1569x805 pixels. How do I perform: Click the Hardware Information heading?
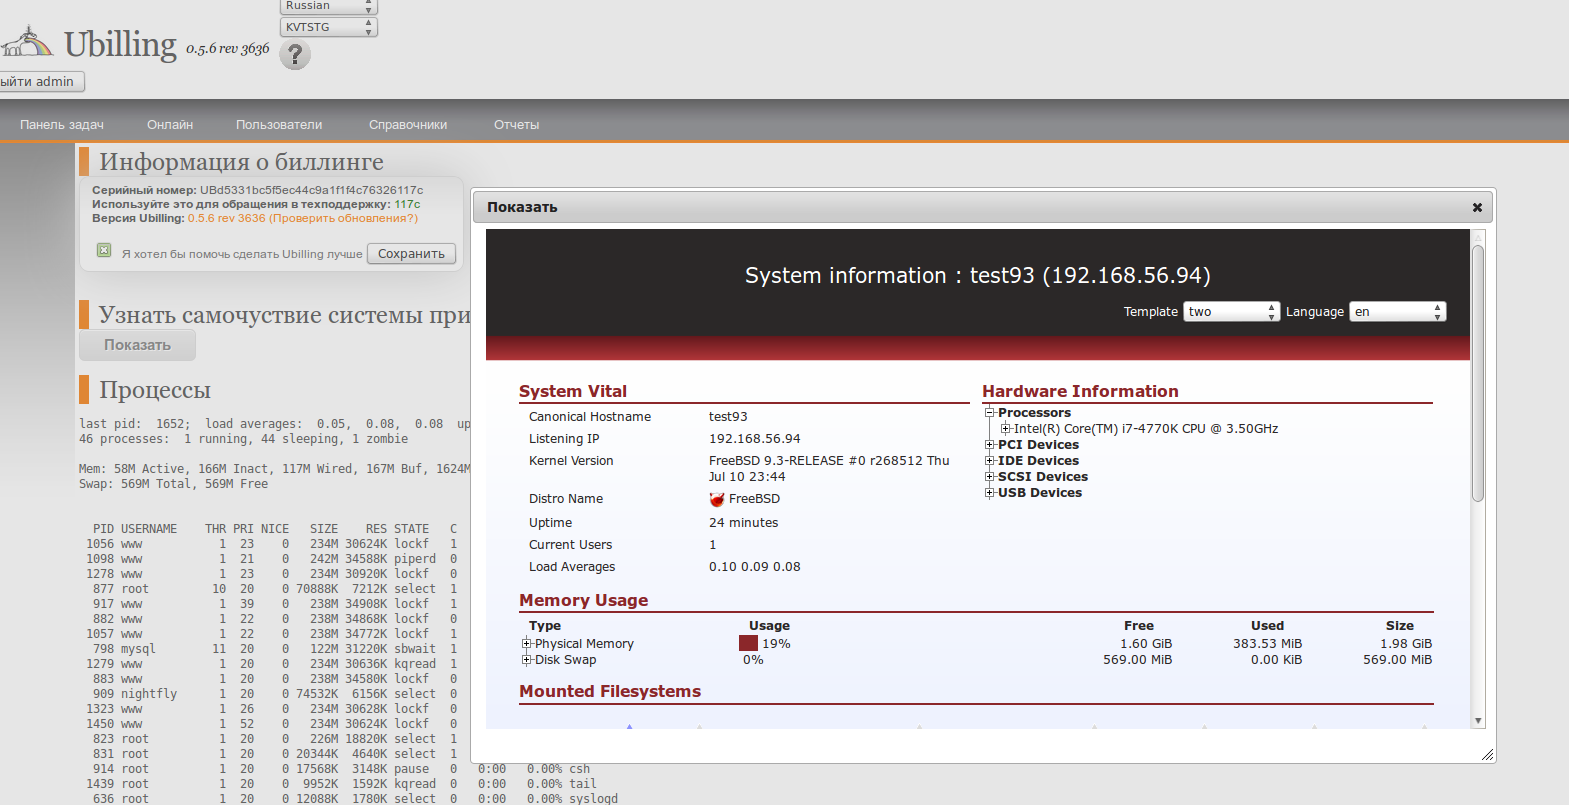pyautogui.click(x=1080, y=392)
